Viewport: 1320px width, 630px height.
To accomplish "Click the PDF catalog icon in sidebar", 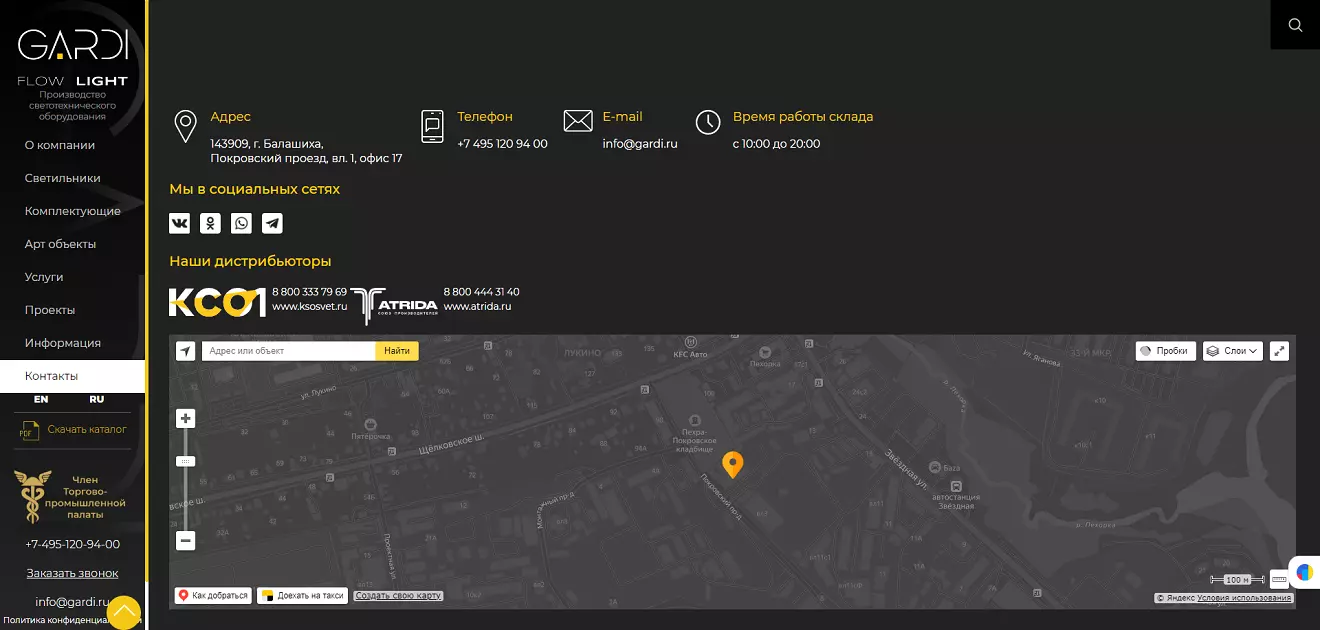I will point(28,430).
